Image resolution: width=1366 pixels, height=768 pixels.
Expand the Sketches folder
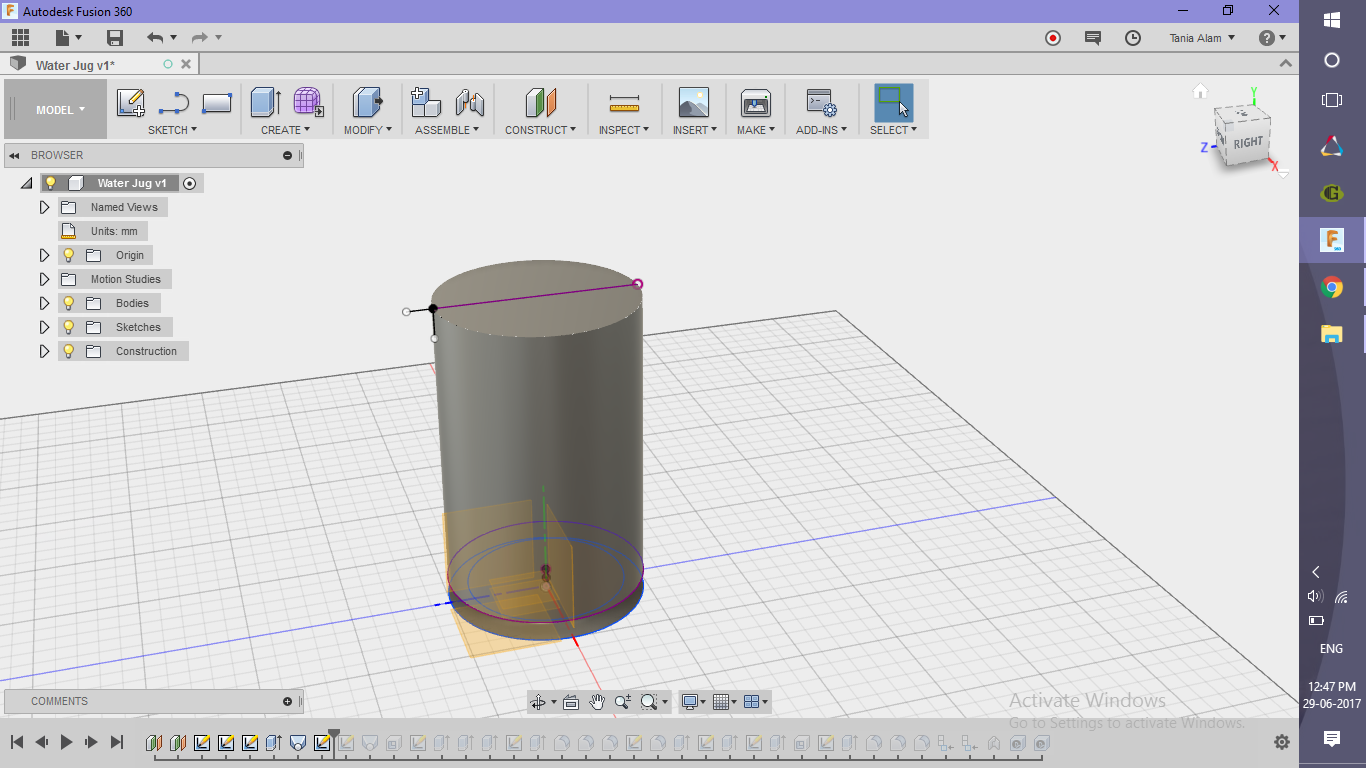(x=44, y=327)
